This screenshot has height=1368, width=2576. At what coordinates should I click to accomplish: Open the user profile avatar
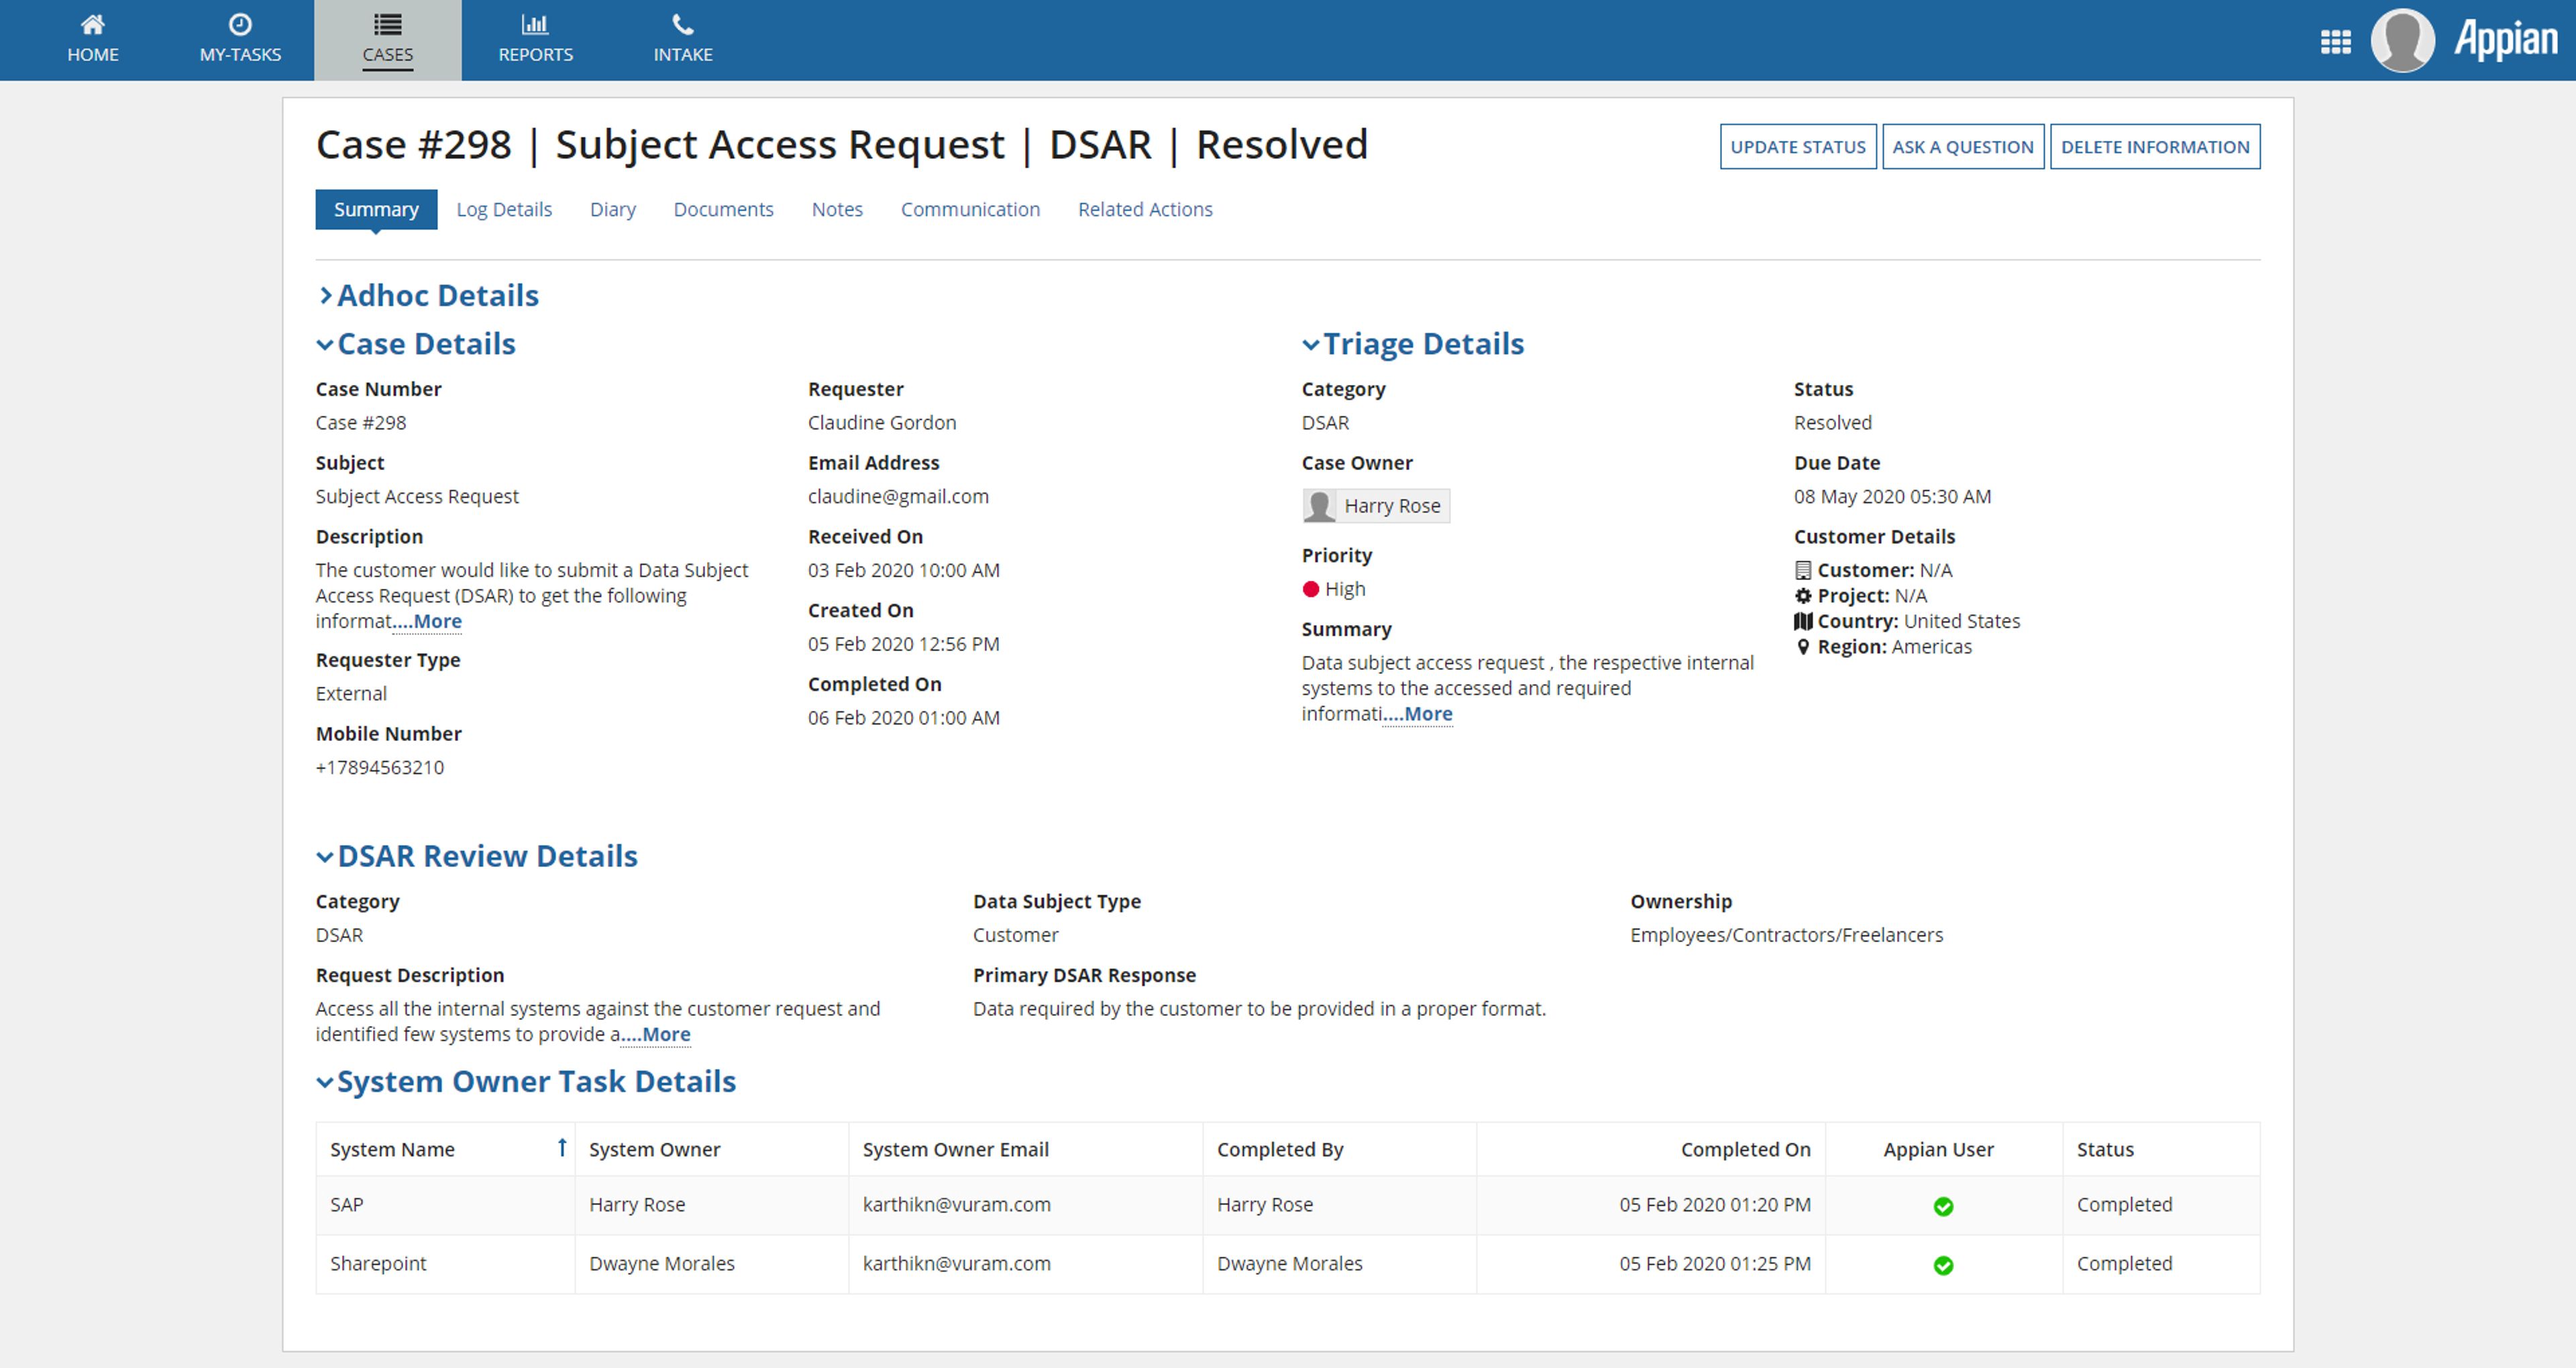tap(2402, 40)
